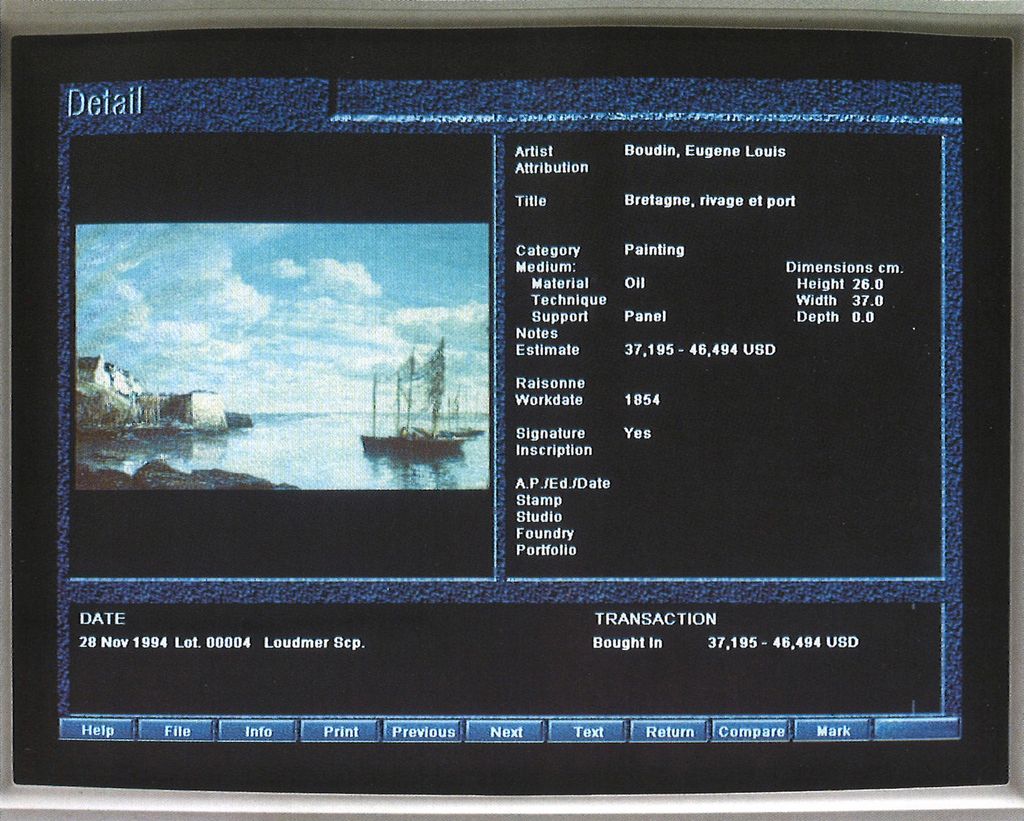Print the current artwork record

coord(341,731)
